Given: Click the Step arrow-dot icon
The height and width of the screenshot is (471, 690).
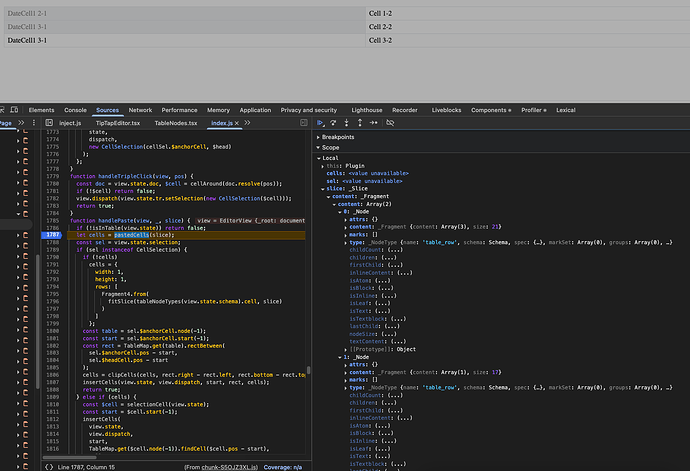Looking at the screenshot, I should pos(374,123).
